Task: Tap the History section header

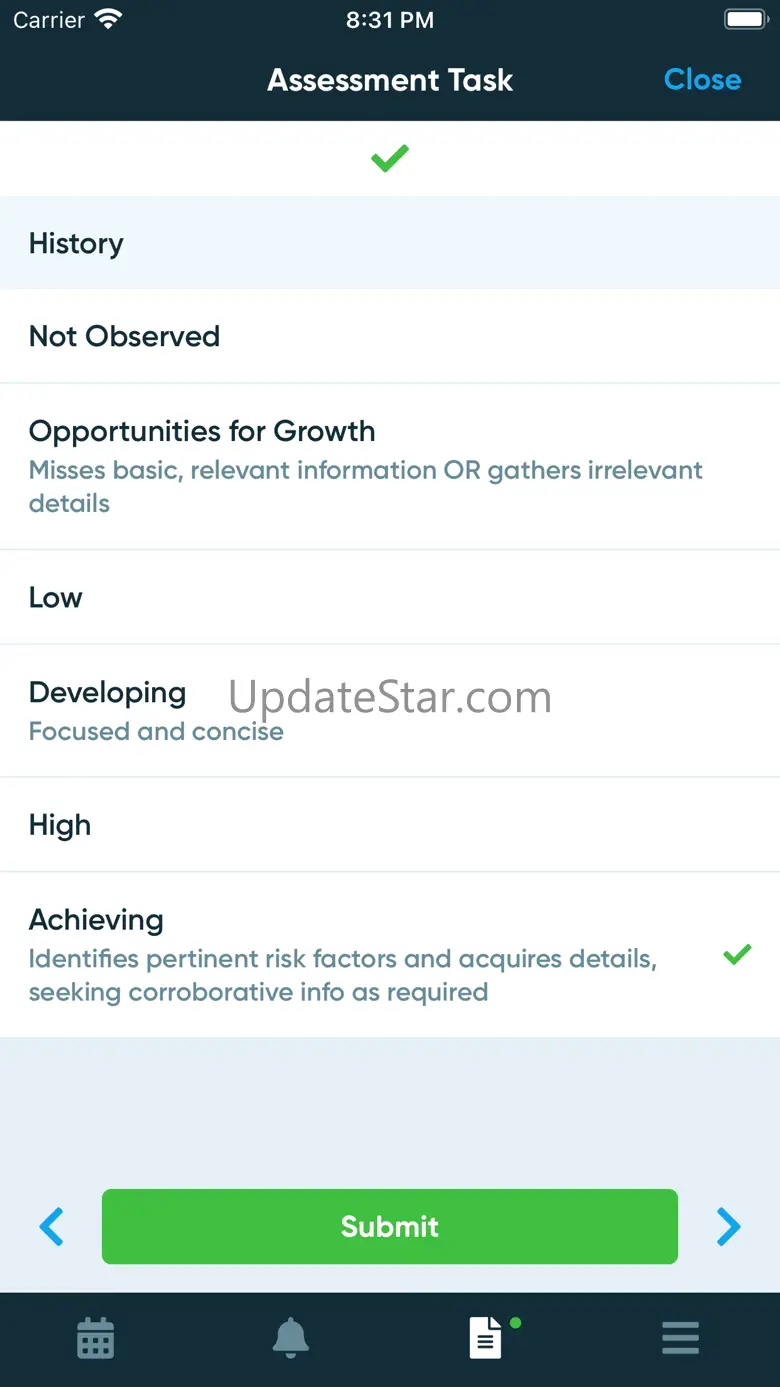Action: click(x=390, y=243)
